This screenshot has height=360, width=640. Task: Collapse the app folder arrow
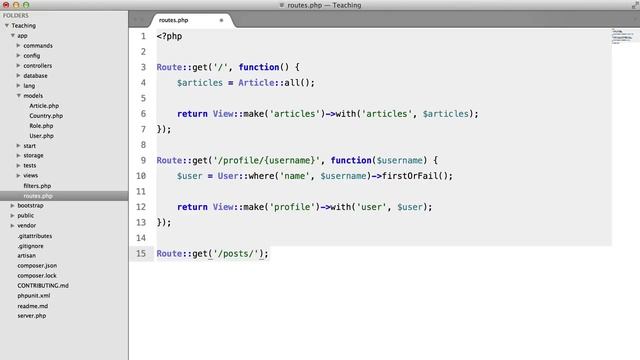13,36
